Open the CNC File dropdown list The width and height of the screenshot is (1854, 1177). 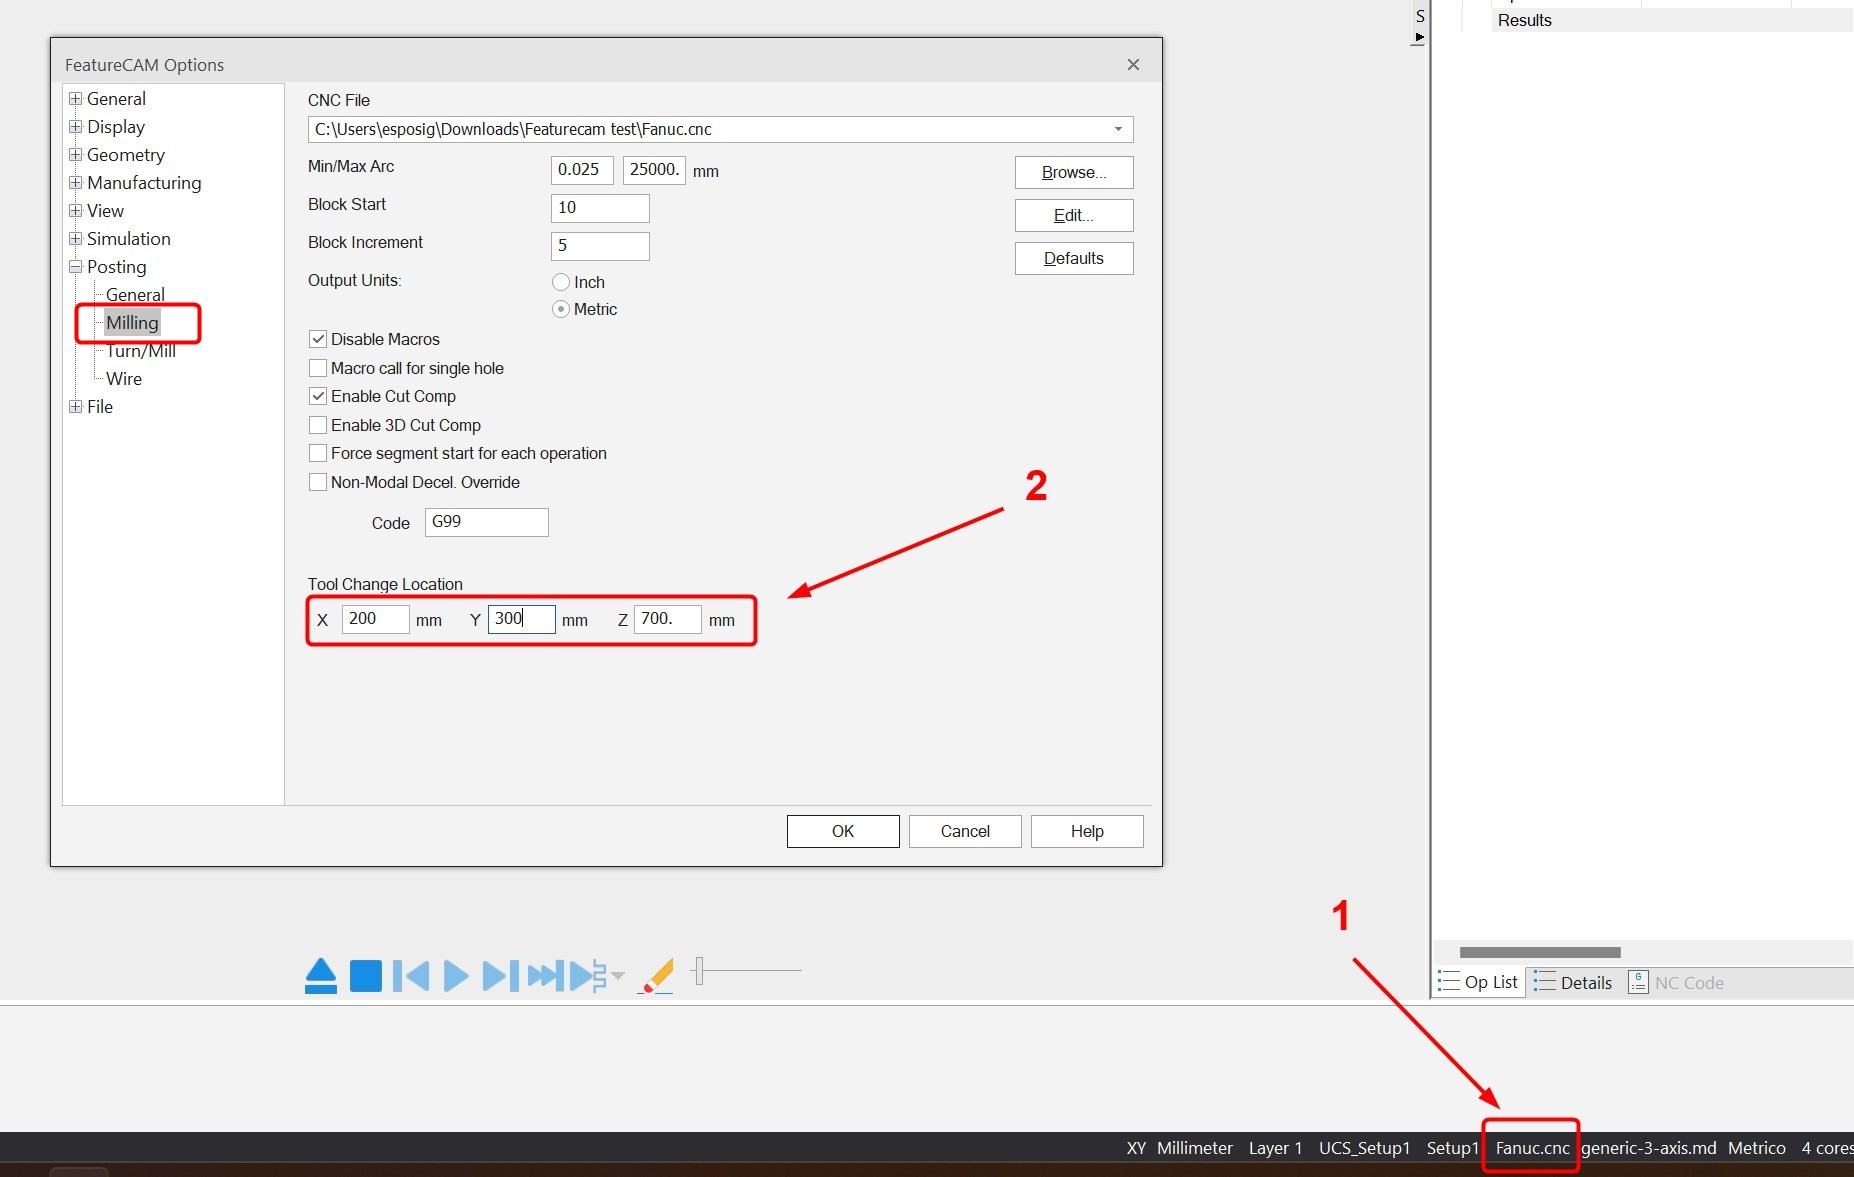(x=1118, y=129)
